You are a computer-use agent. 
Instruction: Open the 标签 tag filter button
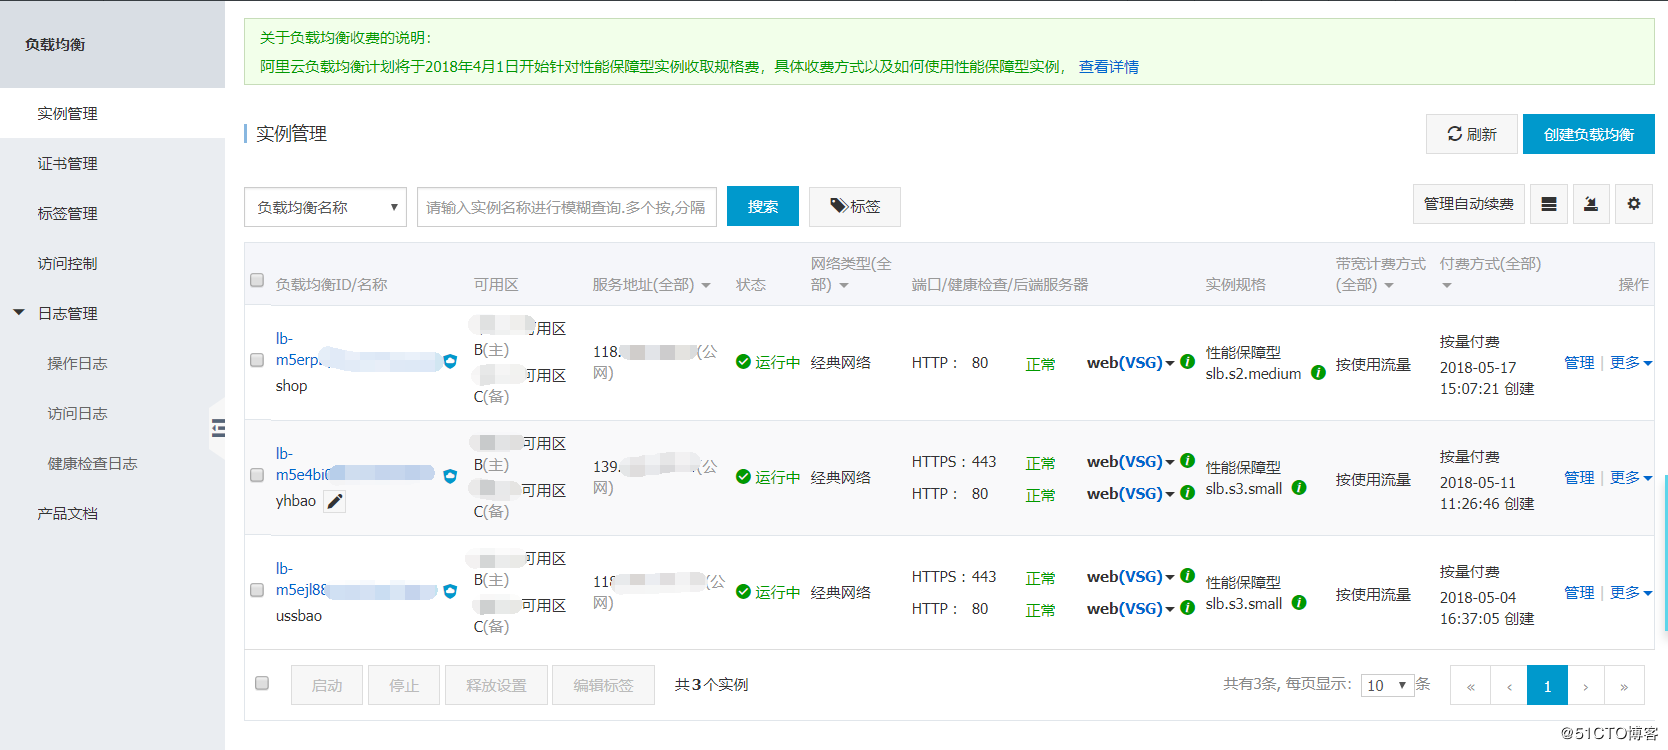pyautogui.click(x=855, y=206)
